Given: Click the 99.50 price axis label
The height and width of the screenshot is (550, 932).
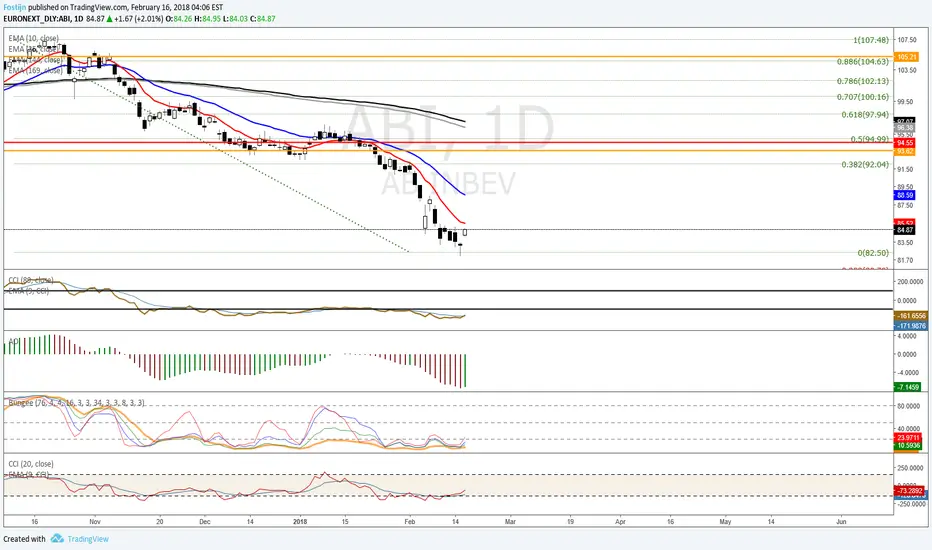Looking at the screenshot, I should point(905,101).
